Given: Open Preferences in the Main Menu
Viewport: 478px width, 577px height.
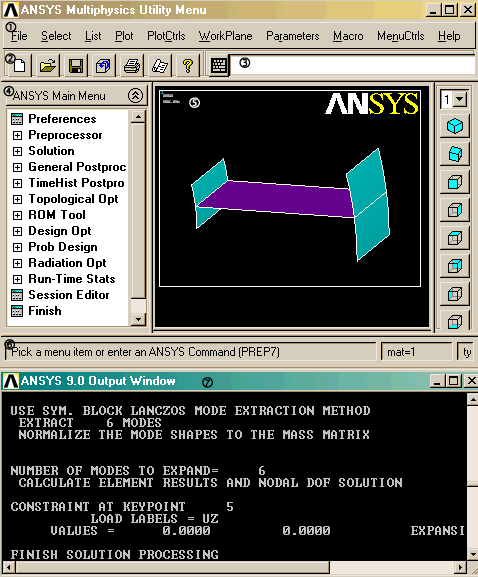Looking at the screenshot, I should click(62, 119).
